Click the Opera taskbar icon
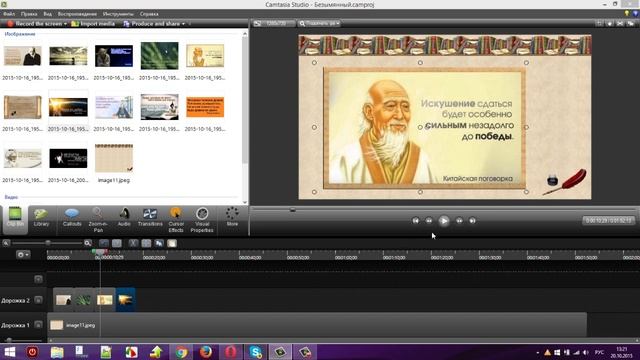 [231, 352]
